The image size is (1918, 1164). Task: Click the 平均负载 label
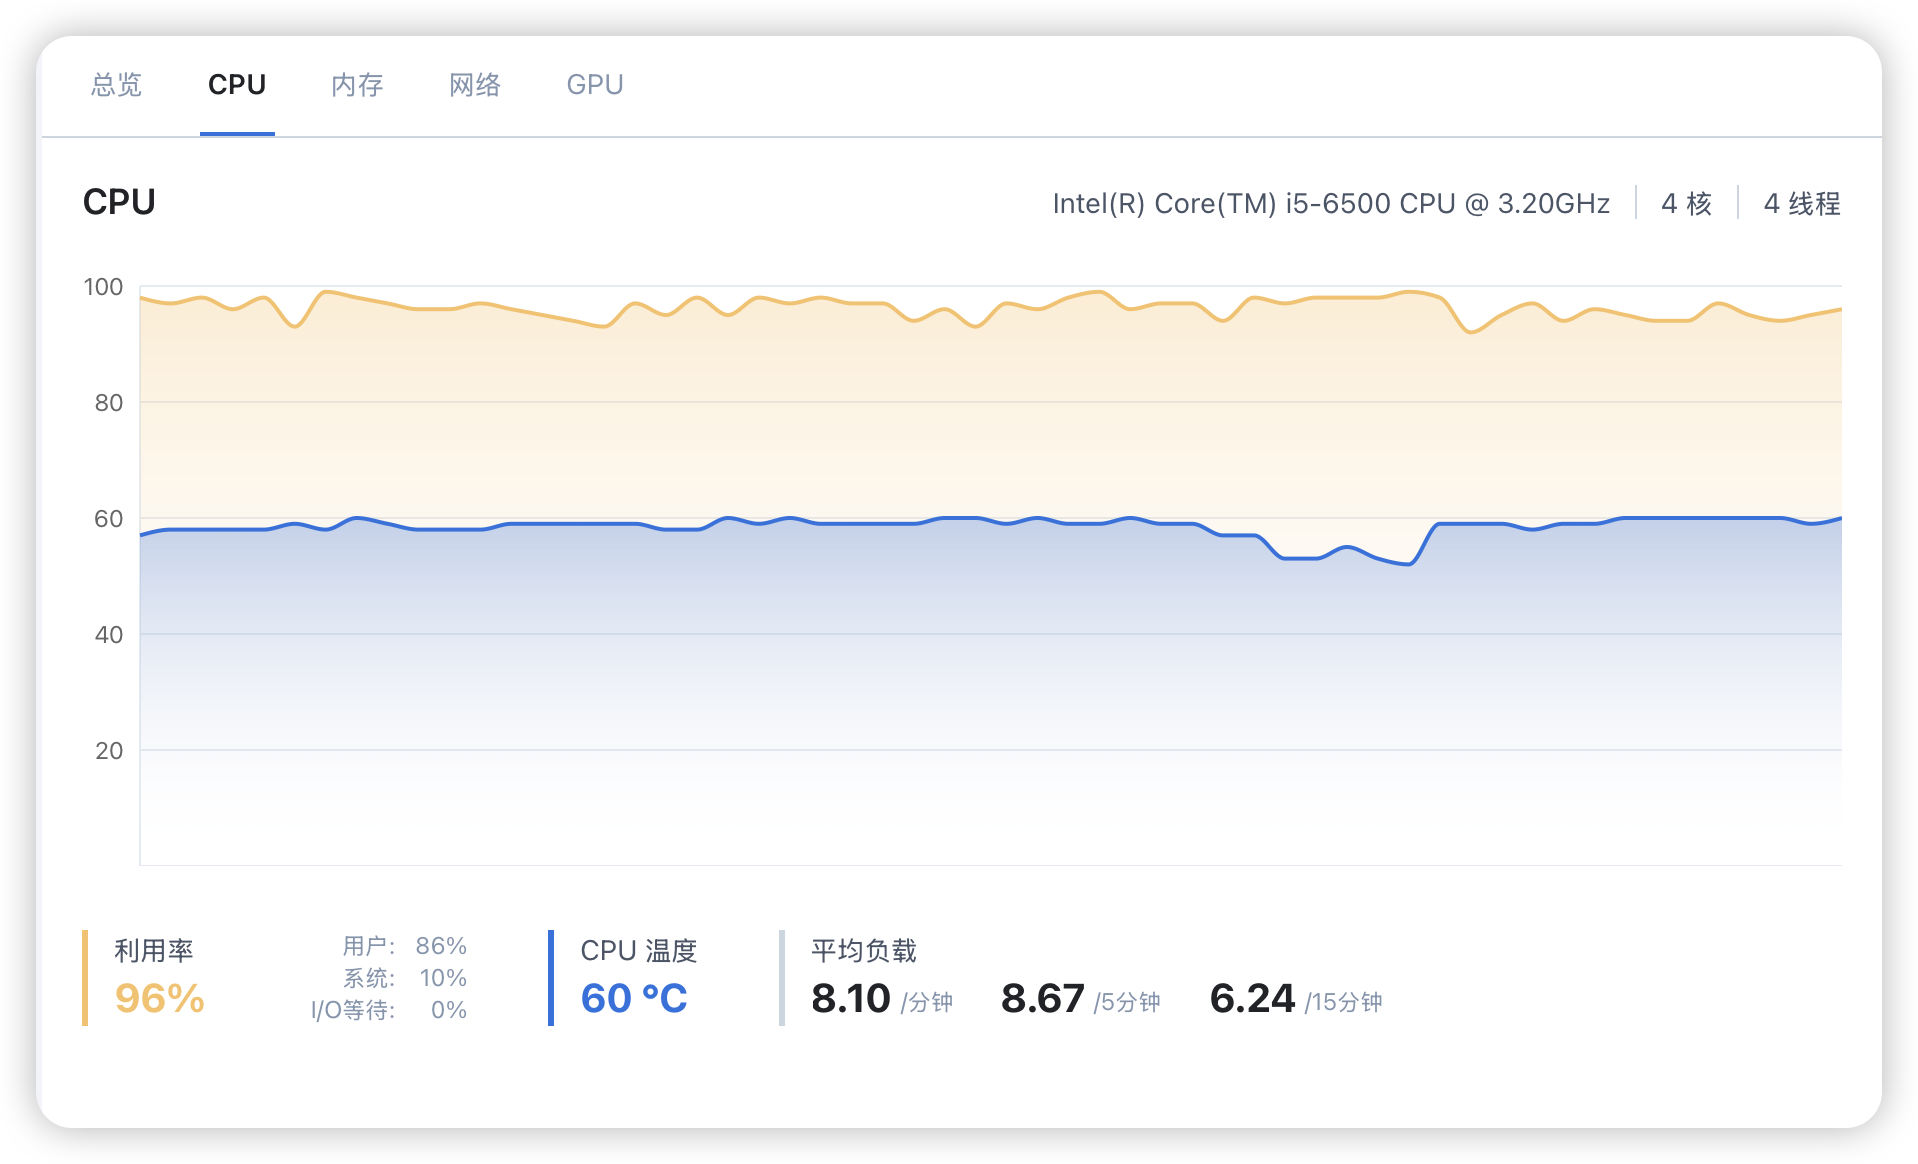[864, 951]
